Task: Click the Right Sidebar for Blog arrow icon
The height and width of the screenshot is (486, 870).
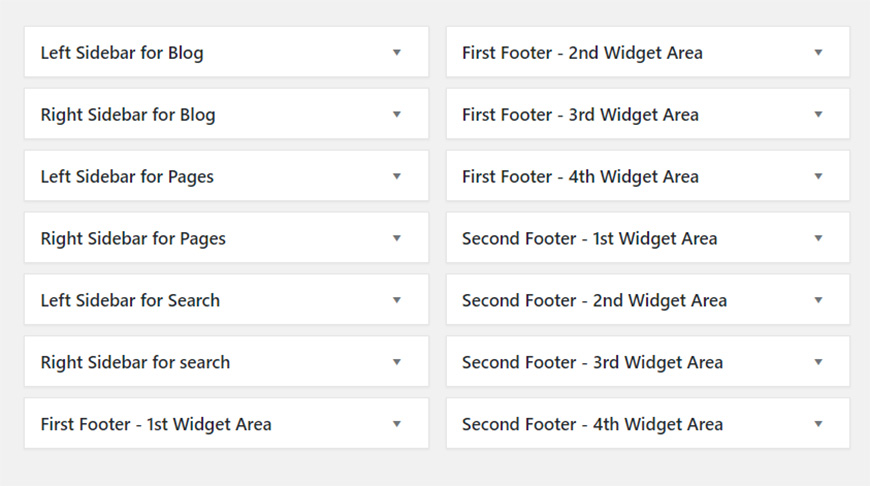Action: 397,114
